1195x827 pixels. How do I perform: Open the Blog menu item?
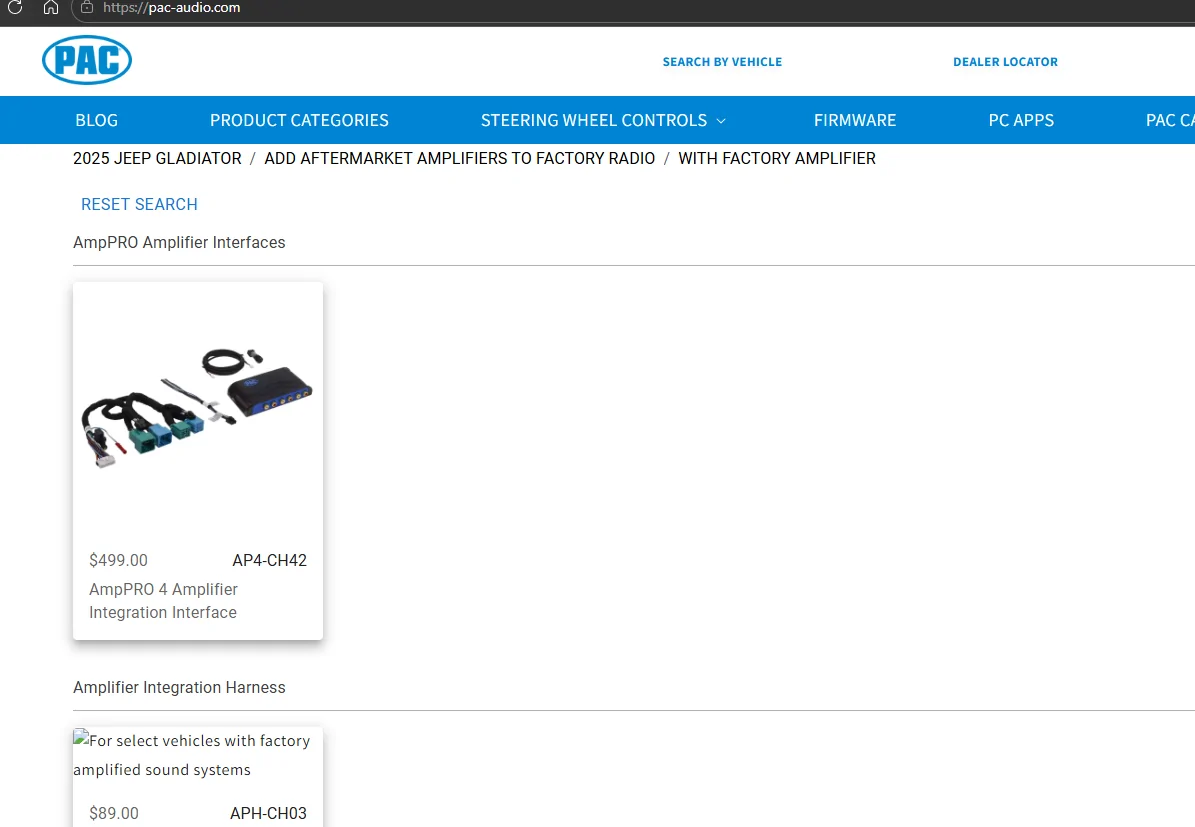[x=97, y=120]
